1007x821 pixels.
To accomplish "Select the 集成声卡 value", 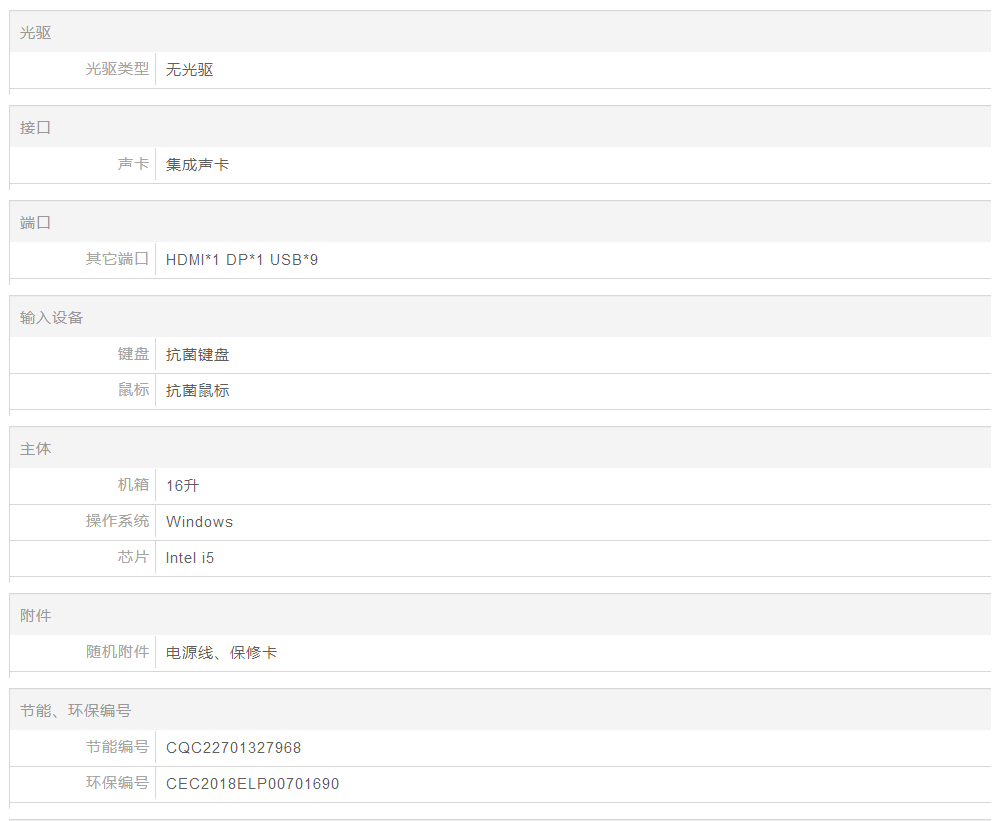I will (198, 165).
